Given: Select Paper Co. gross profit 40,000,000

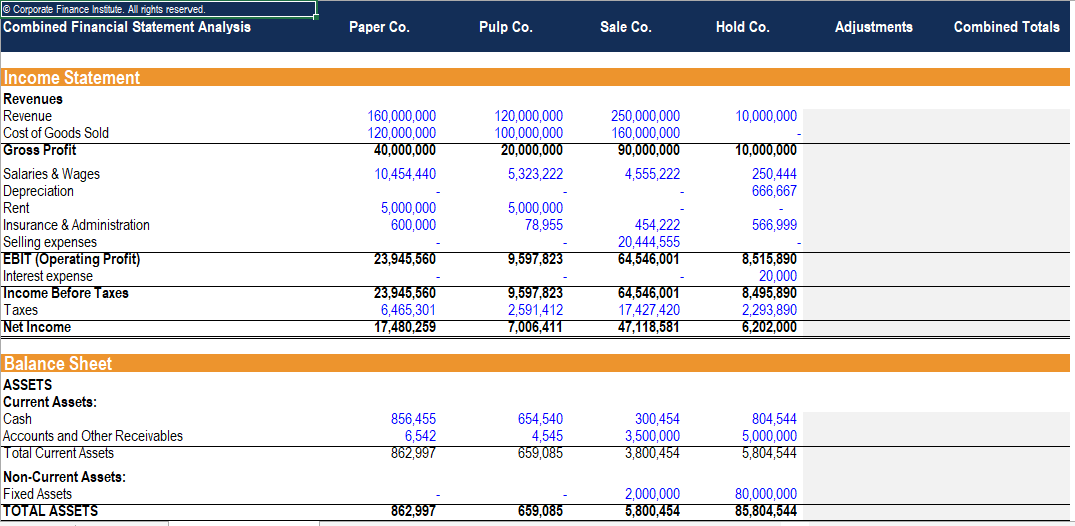Looking at the screenshot, I should tap(405, 150).
